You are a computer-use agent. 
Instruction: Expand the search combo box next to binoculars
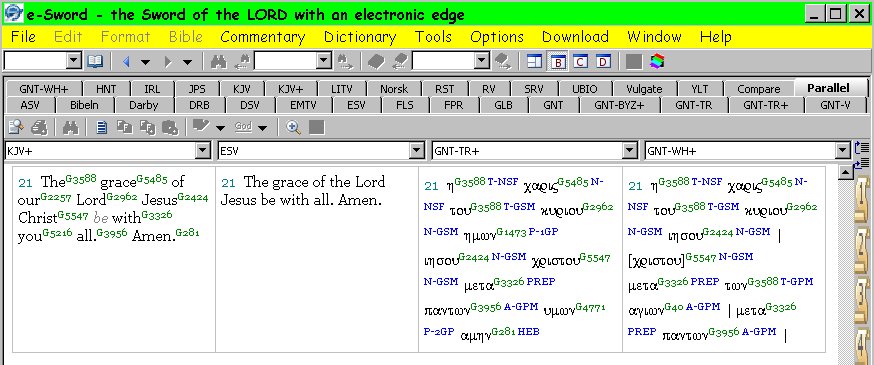(x=324, y=61)
